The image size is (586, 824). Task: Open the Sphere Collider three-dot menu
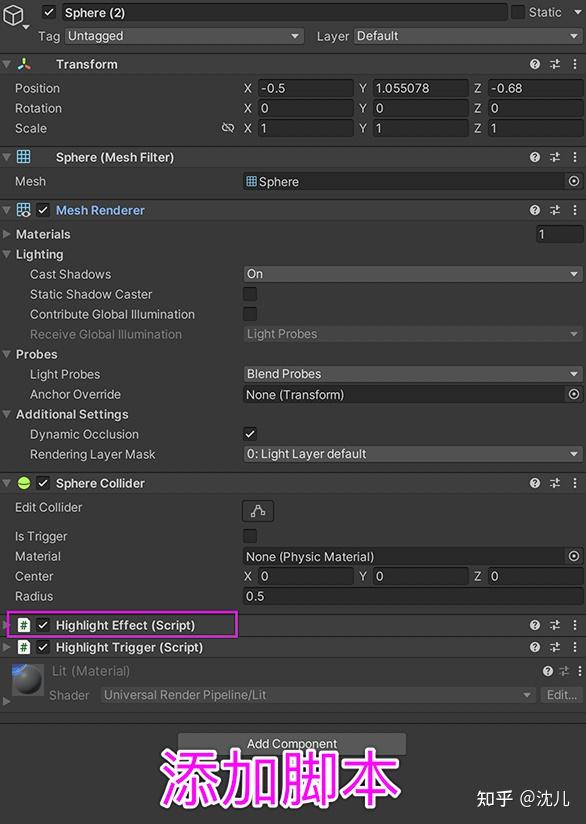click(x=575, y=483)
